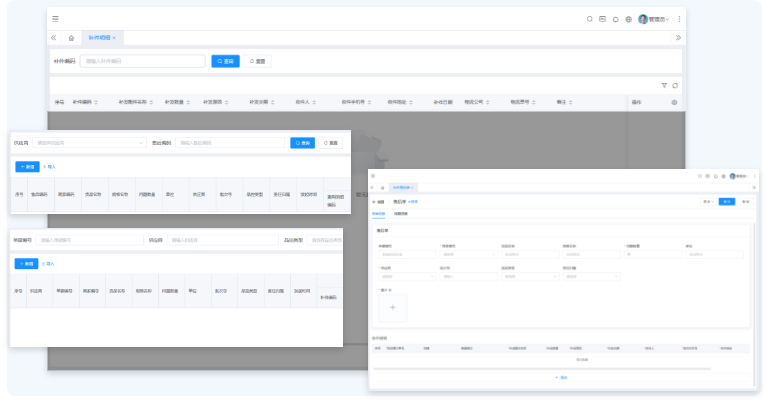Click the filter funnel icon above the table
Image resolution: width=768 pixels, height=403 pixels.
coord(664,85)
